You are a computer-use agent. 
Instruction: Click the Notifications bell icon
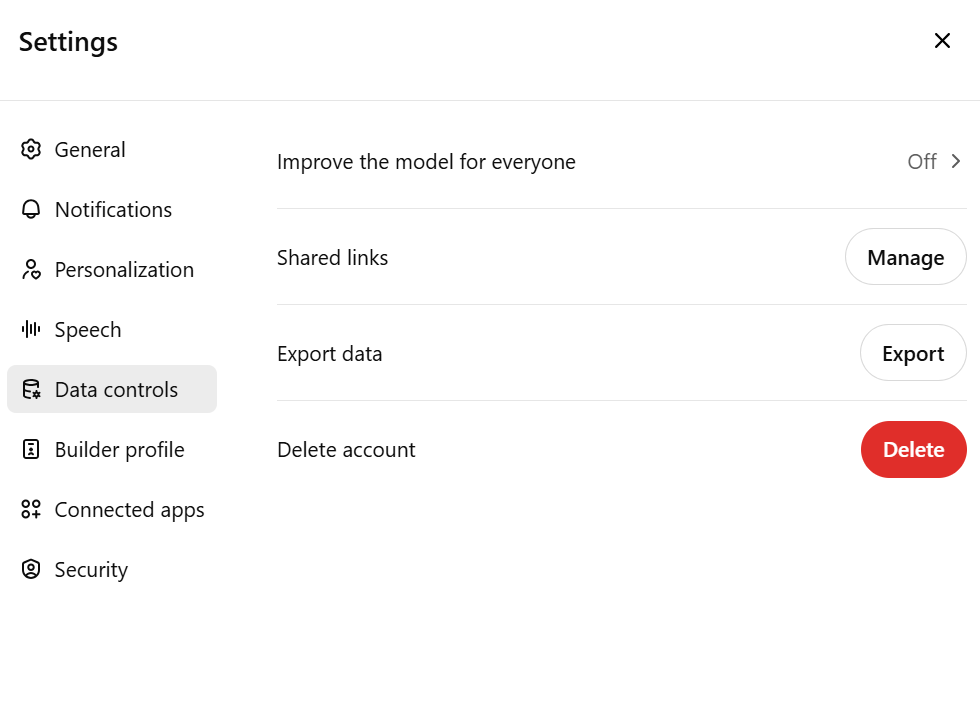(x=31, y=210)
